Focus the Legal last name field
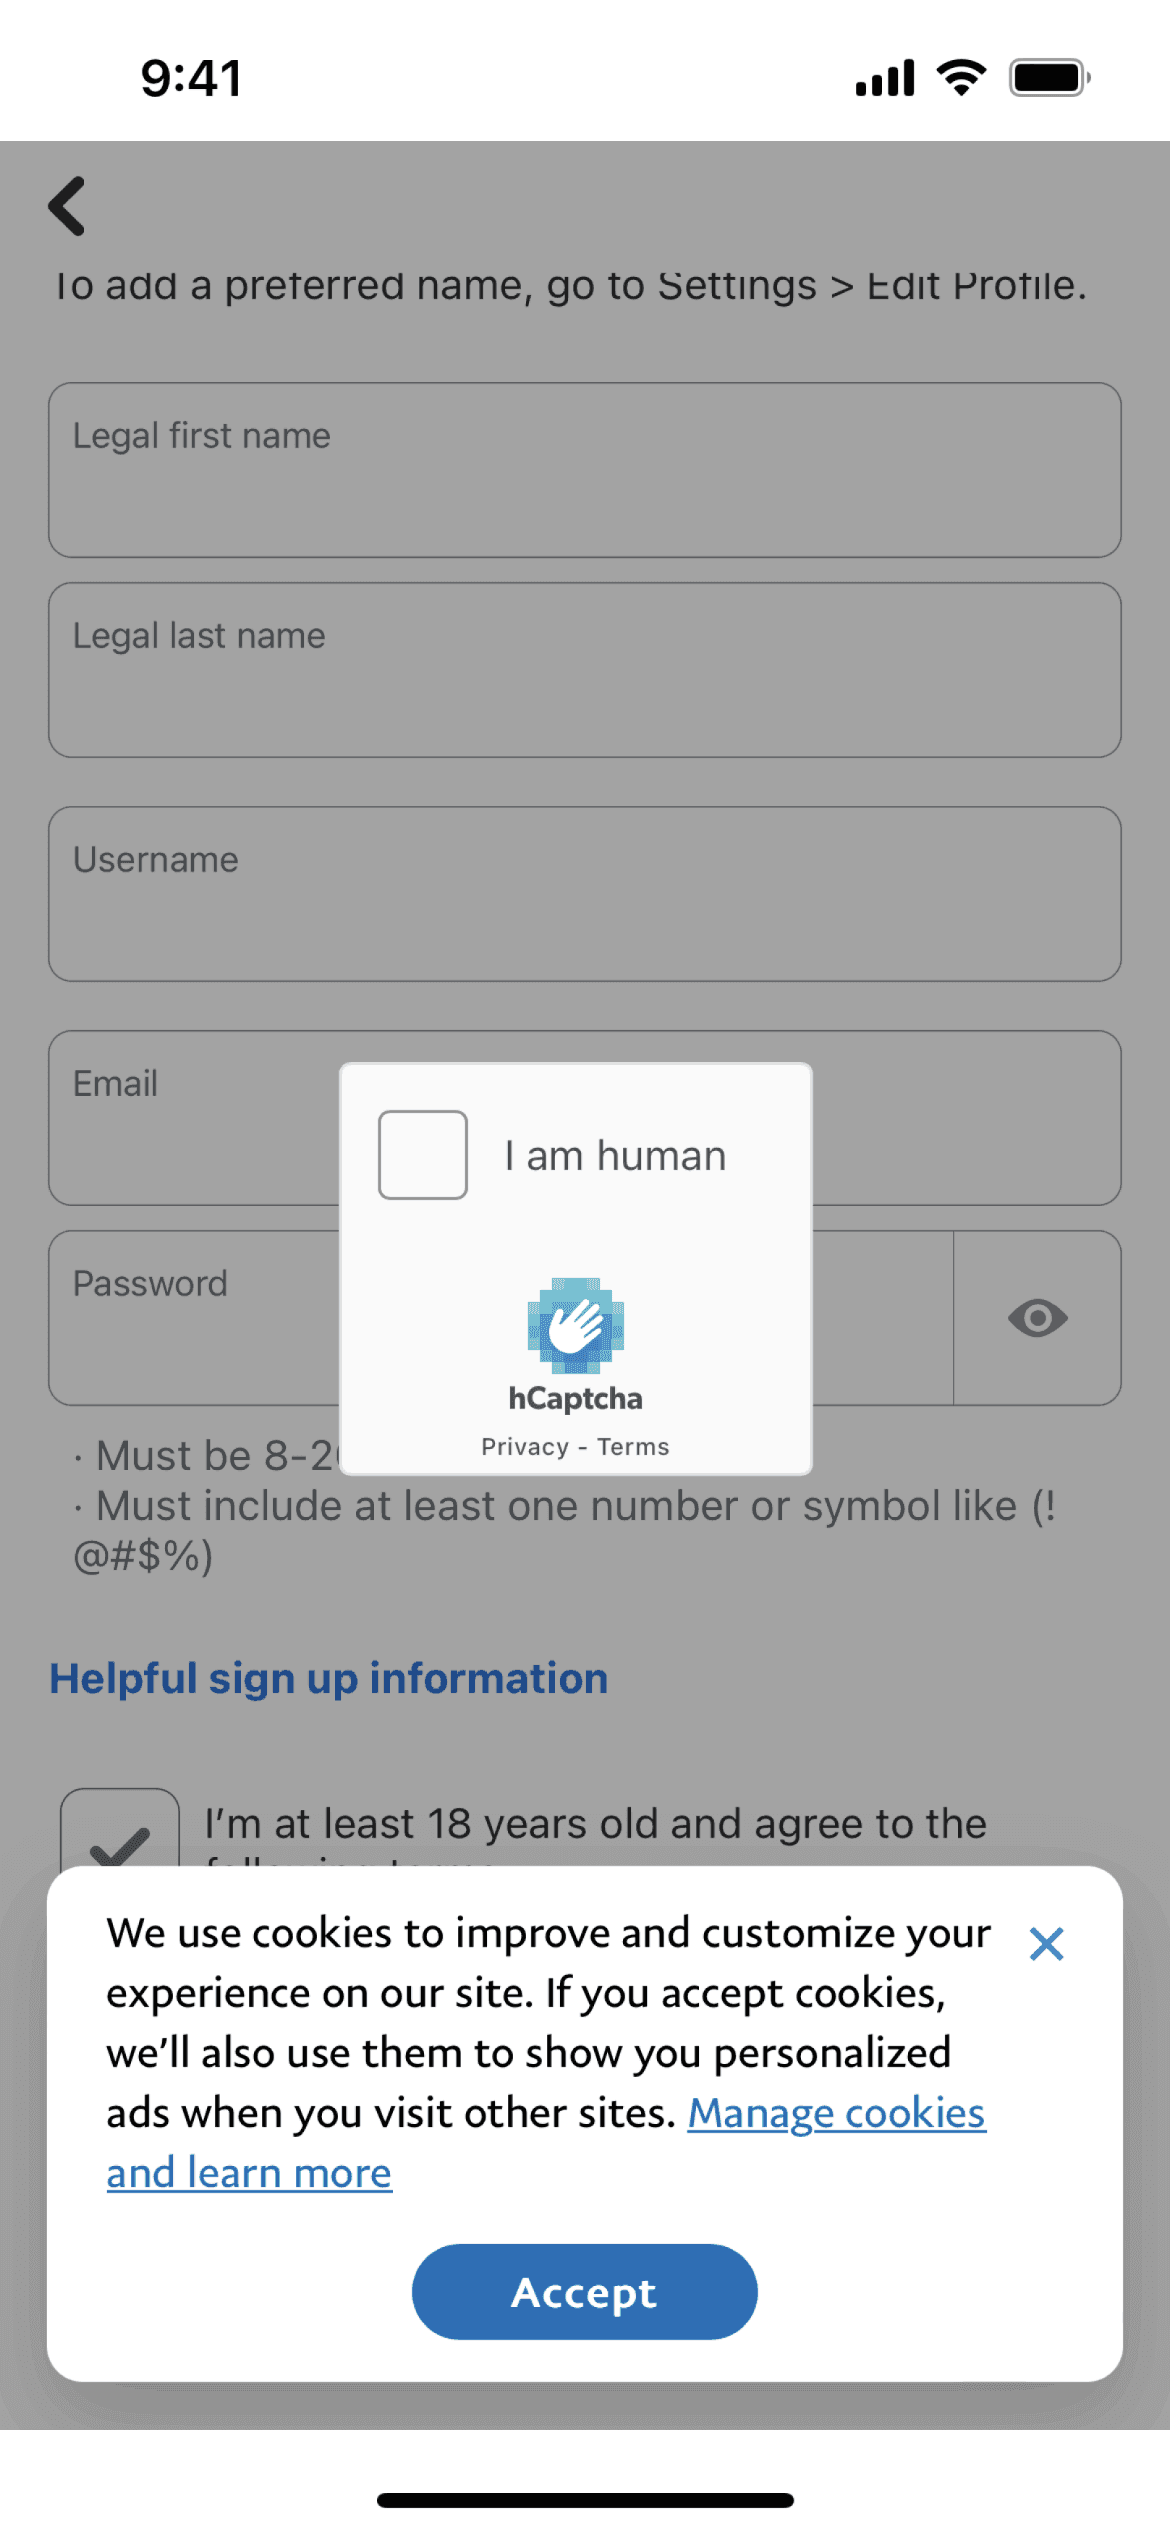 tap(584, 670)
